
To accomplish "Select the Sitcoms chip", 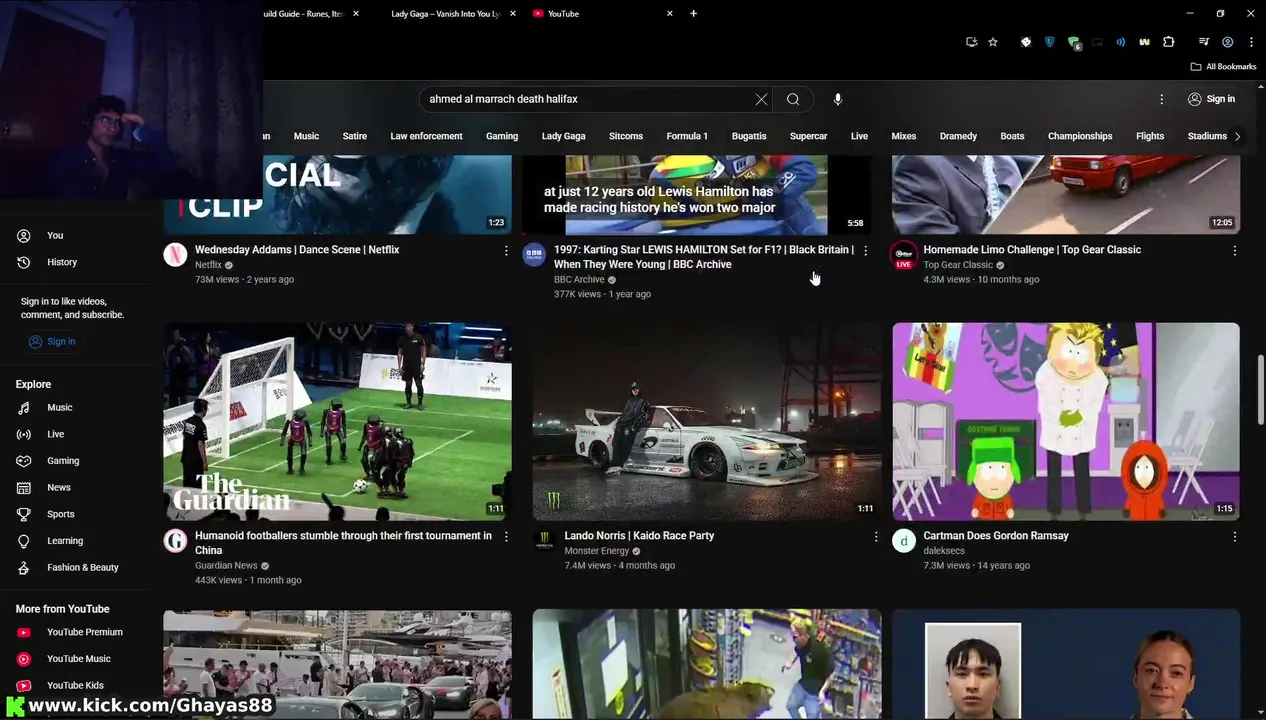I will tap(626, 136).
